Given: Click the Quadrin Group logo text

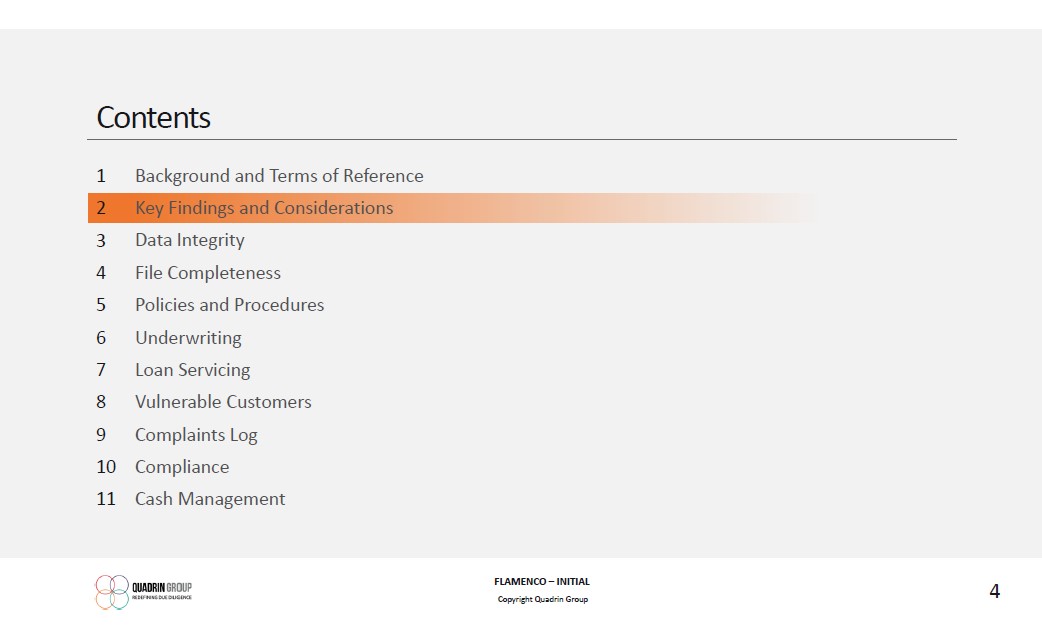Looking at the screenshot, I should (162, 587).
